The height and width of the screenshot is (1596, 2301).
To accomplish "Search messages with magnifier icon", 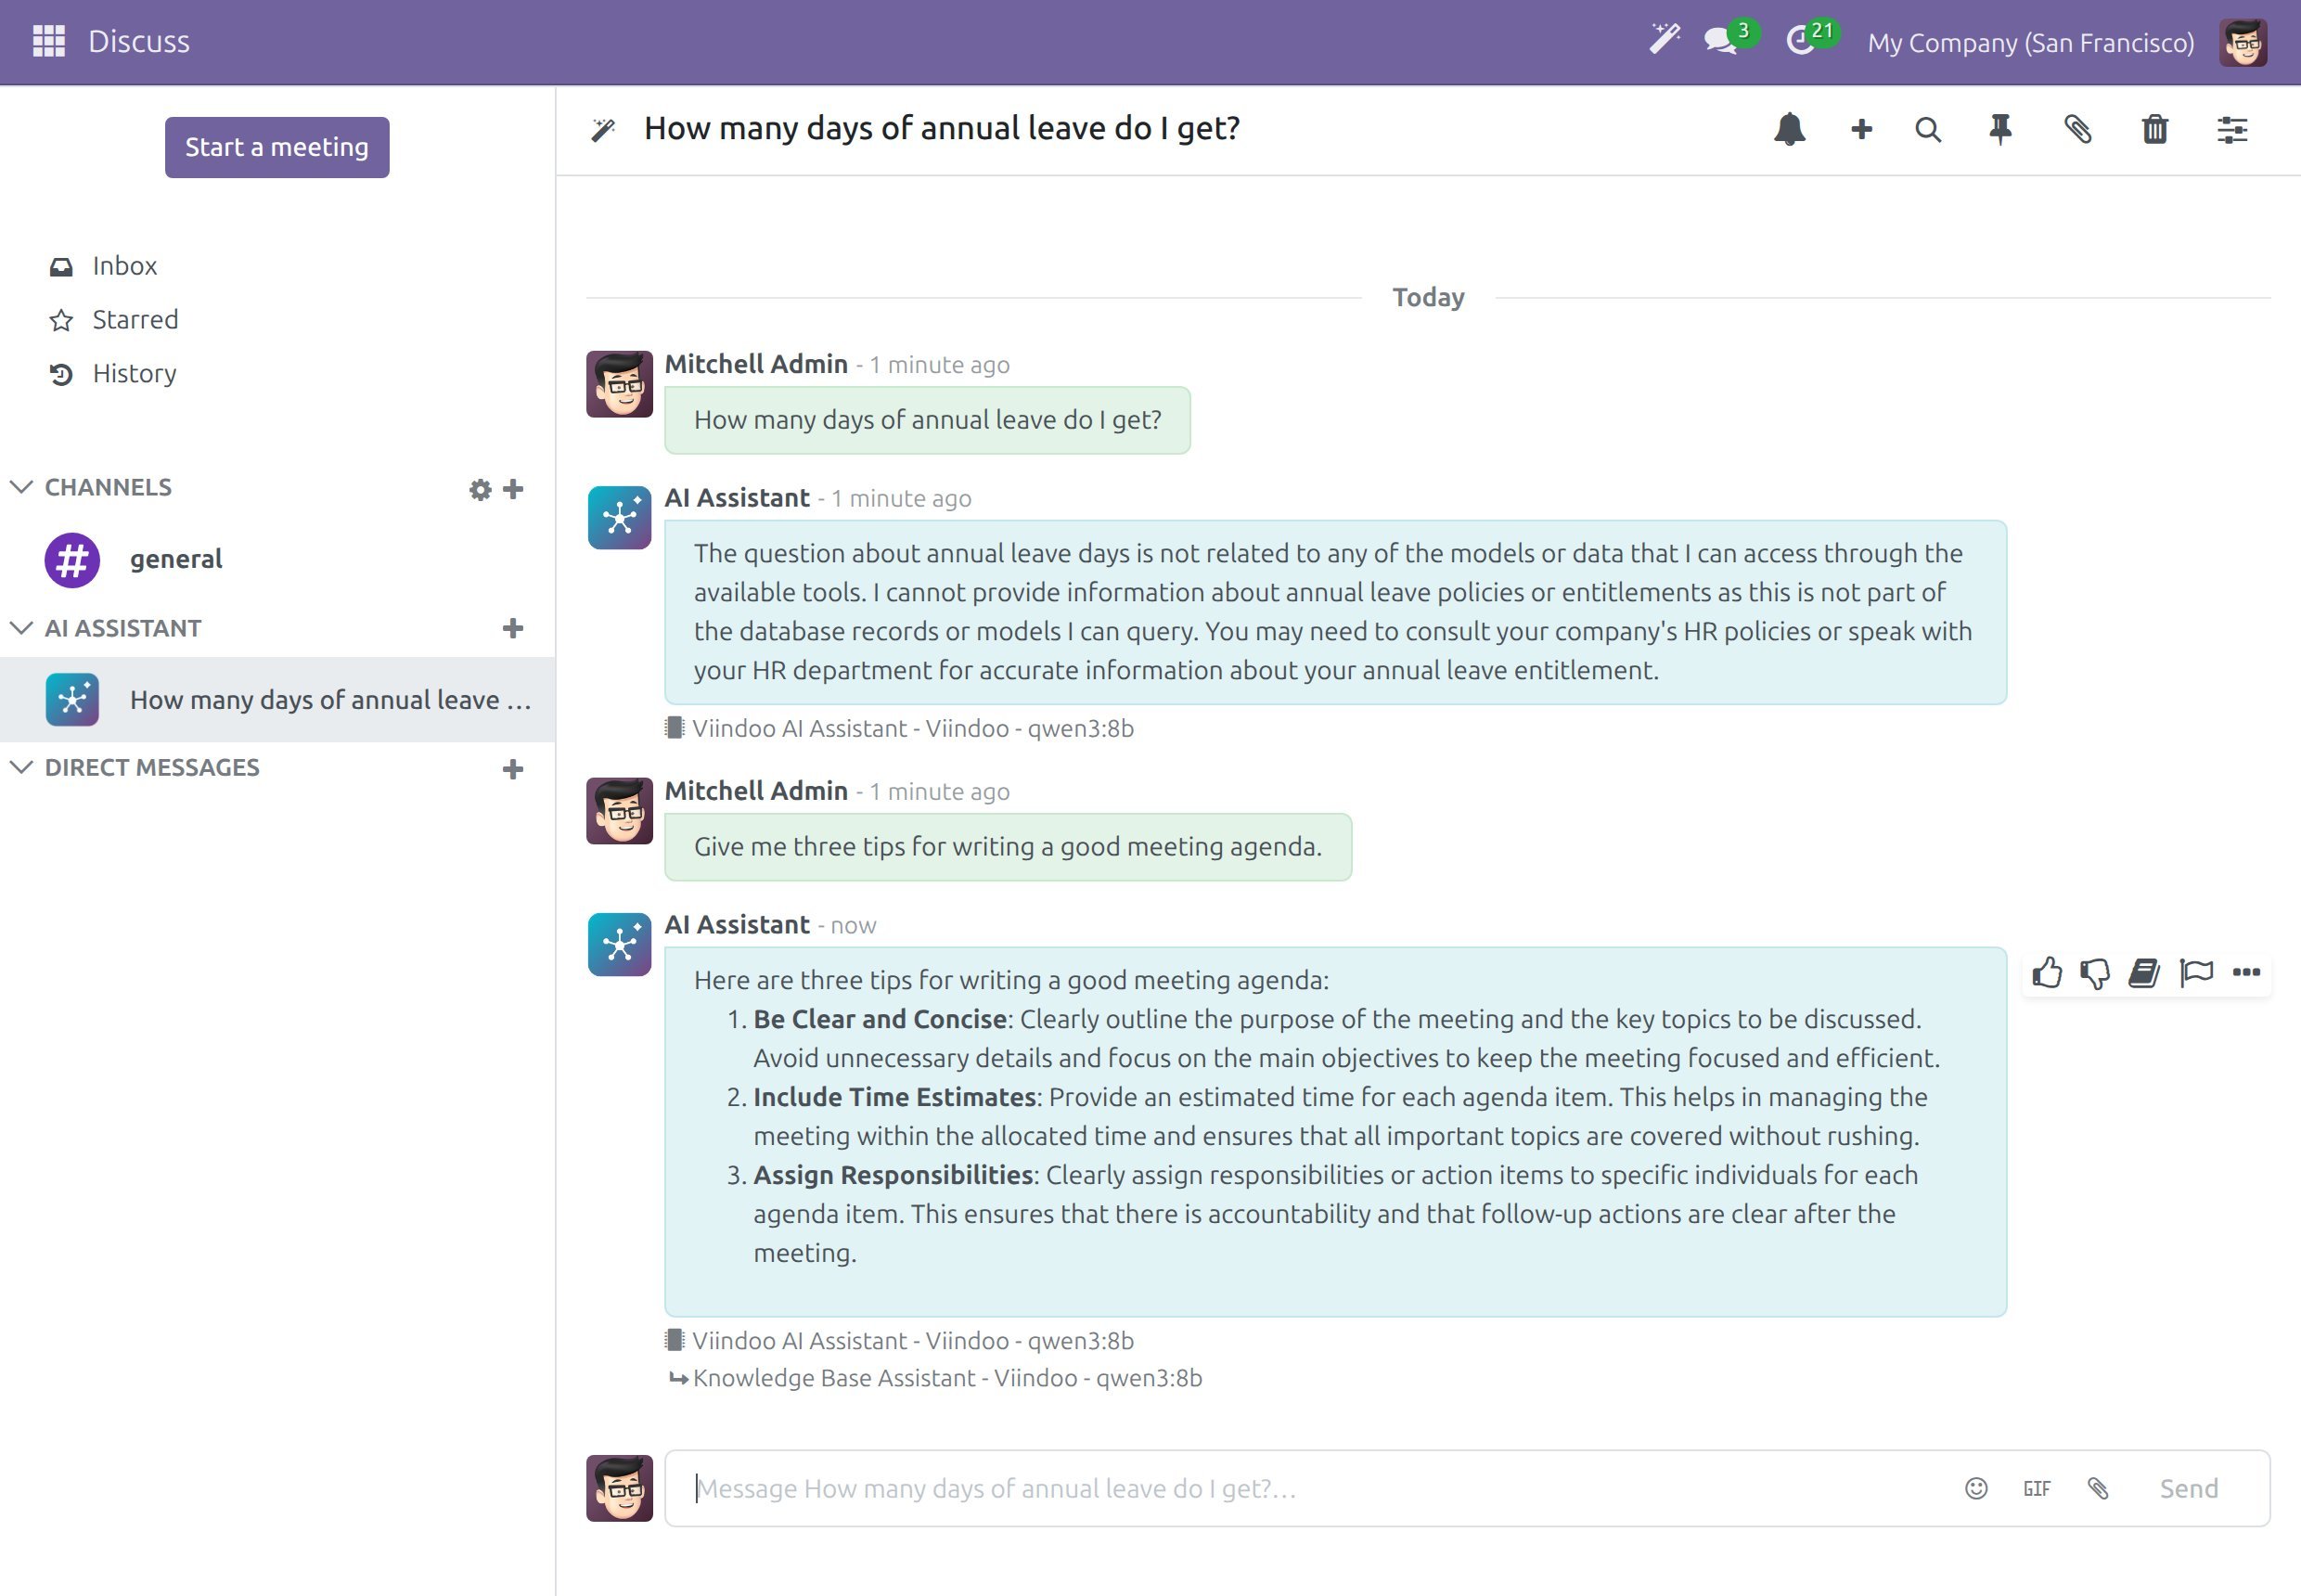I will tap(1928, 130).
